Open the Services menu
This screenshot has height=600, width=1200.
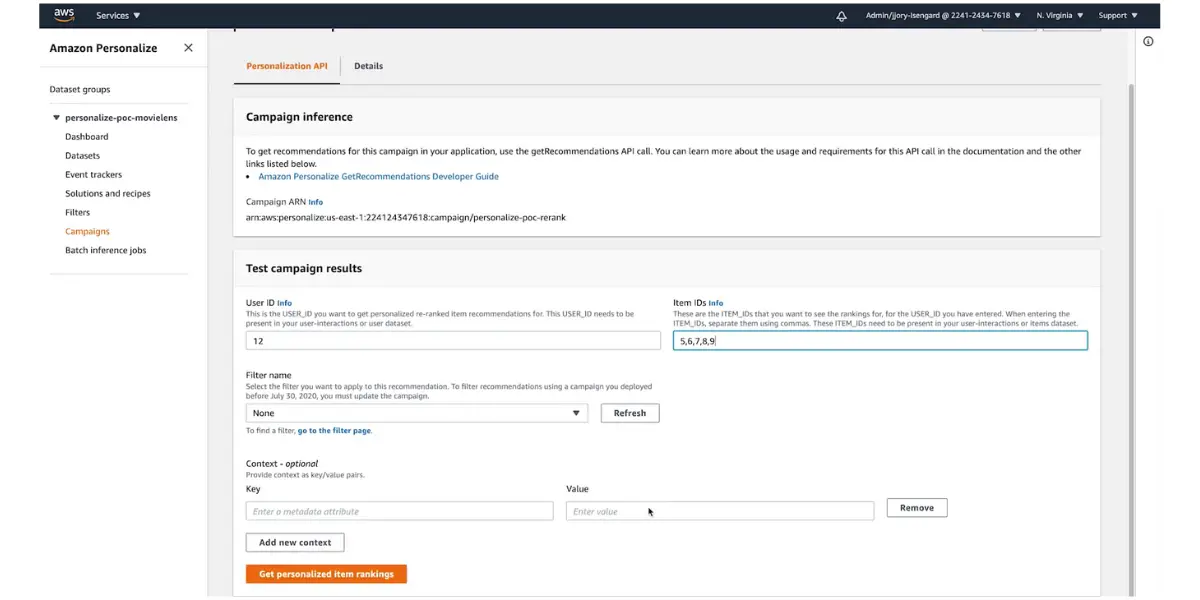point(118,16)
